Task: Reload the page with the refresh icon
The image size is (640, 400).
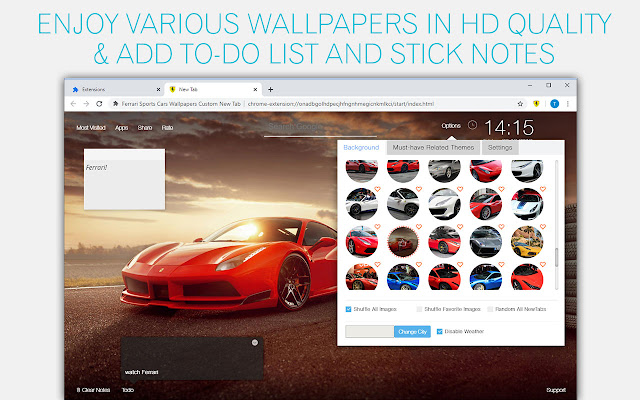Action: 99,104
